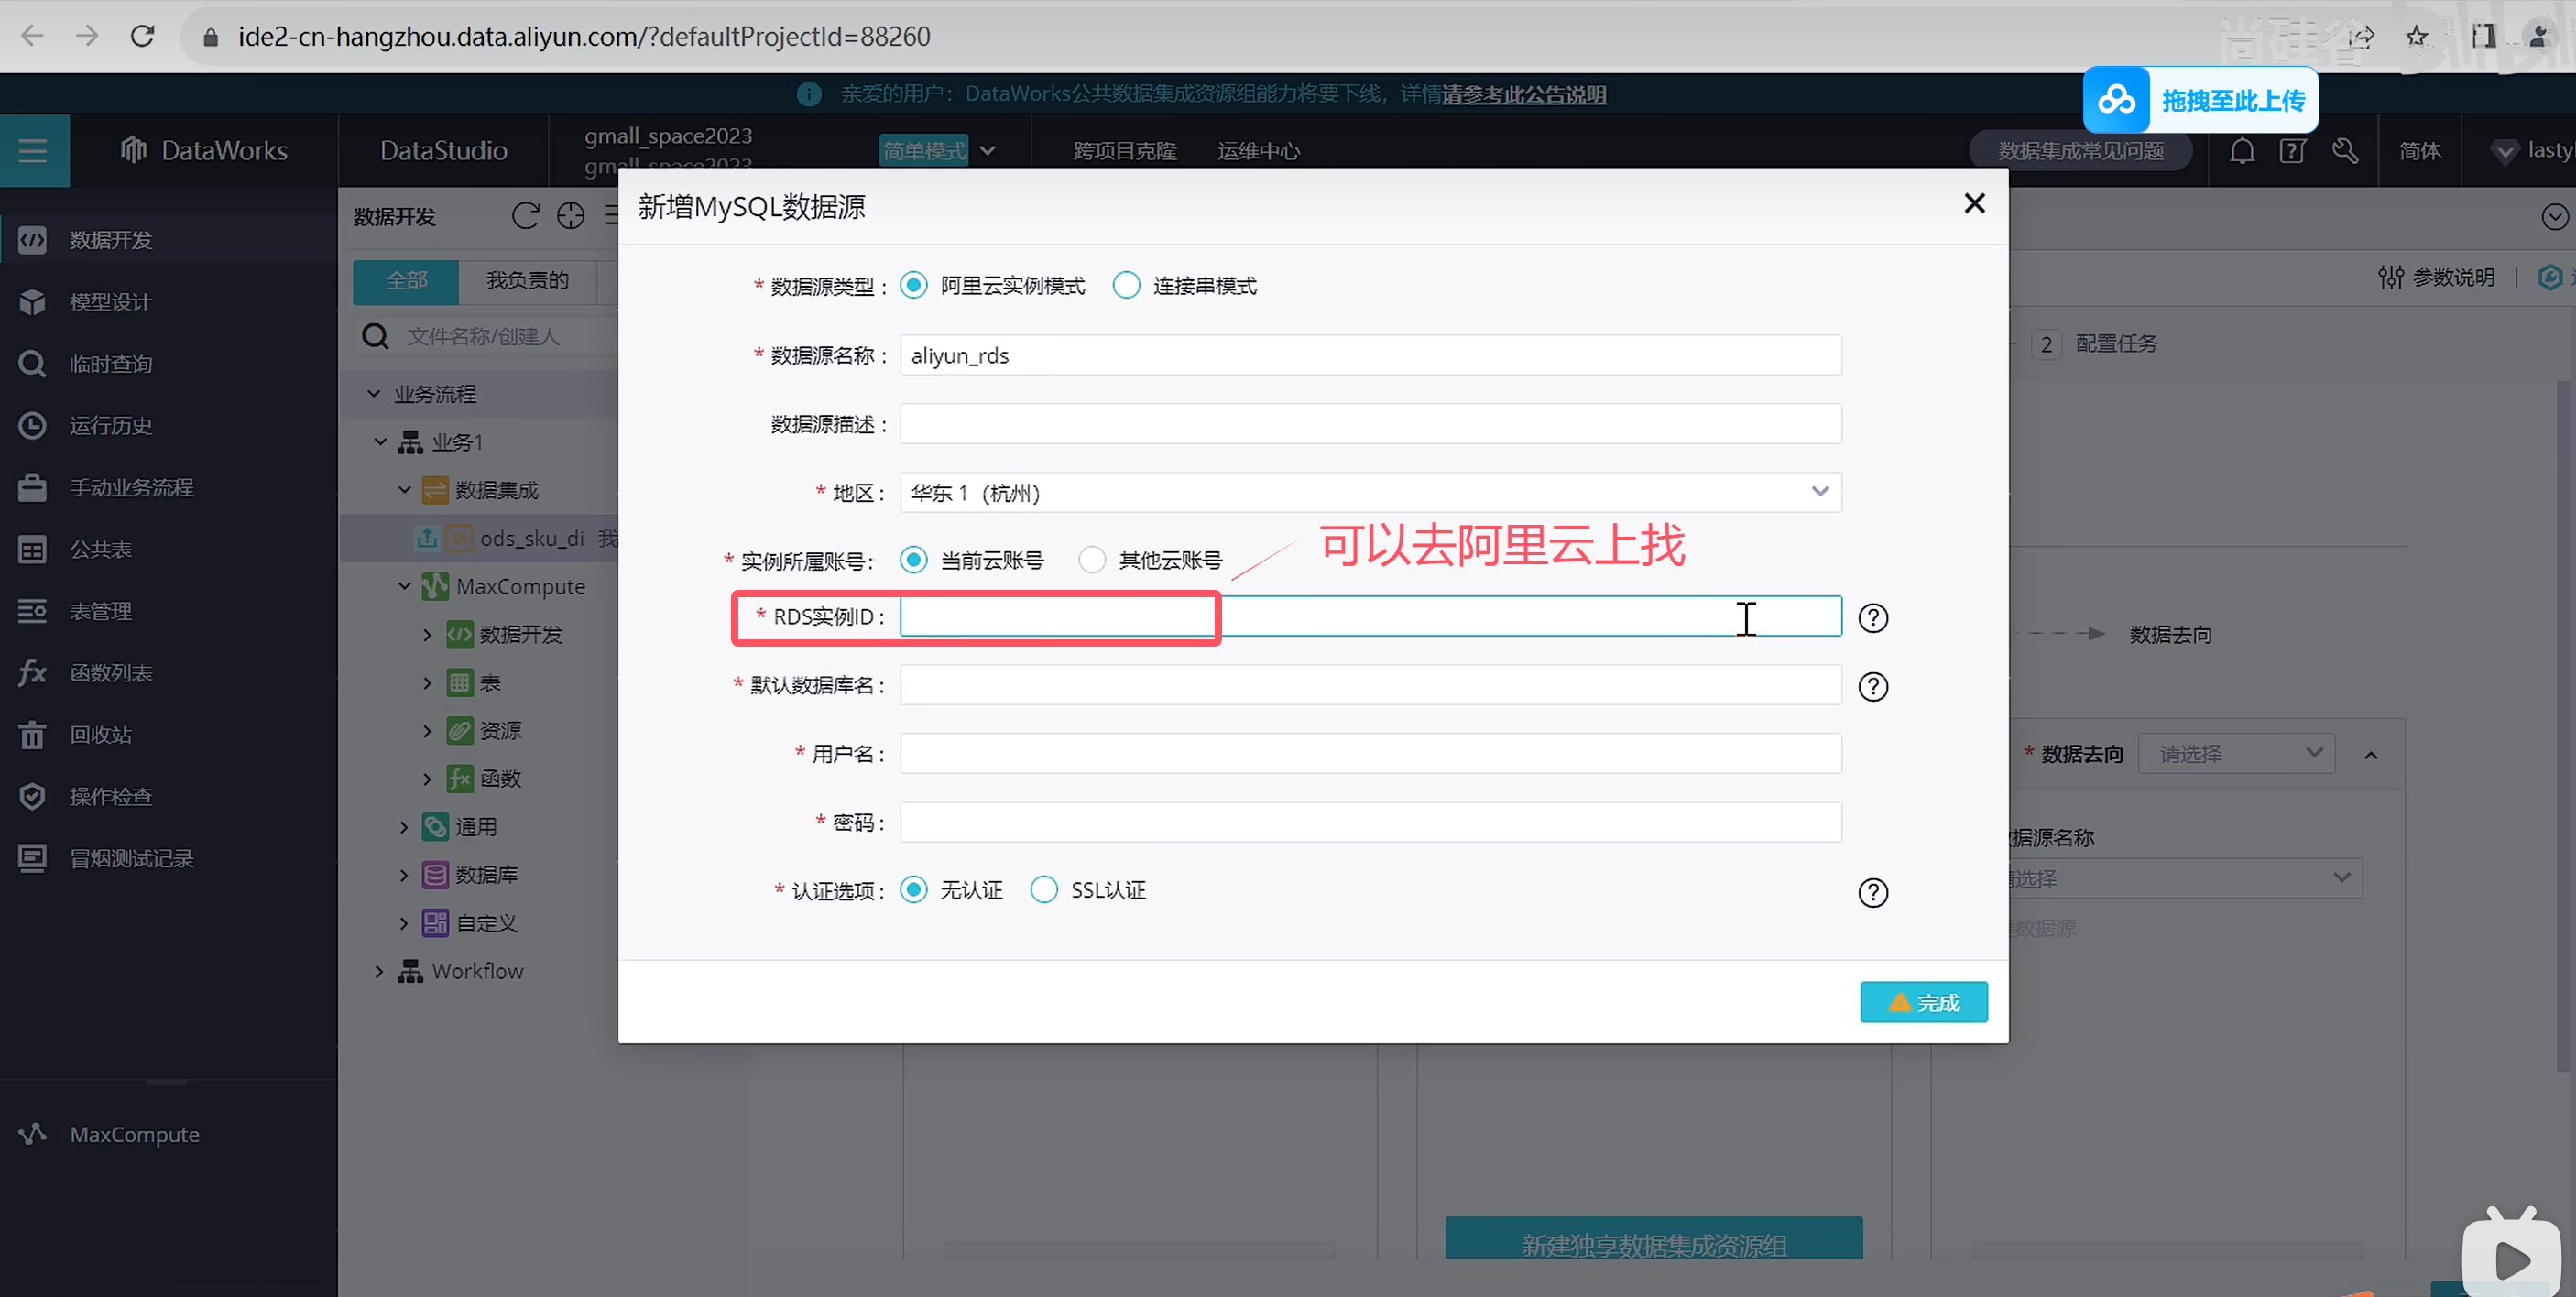2576x1297 pixels.
Task: Click the 完成 button
Action: tap(1922, 1002)
